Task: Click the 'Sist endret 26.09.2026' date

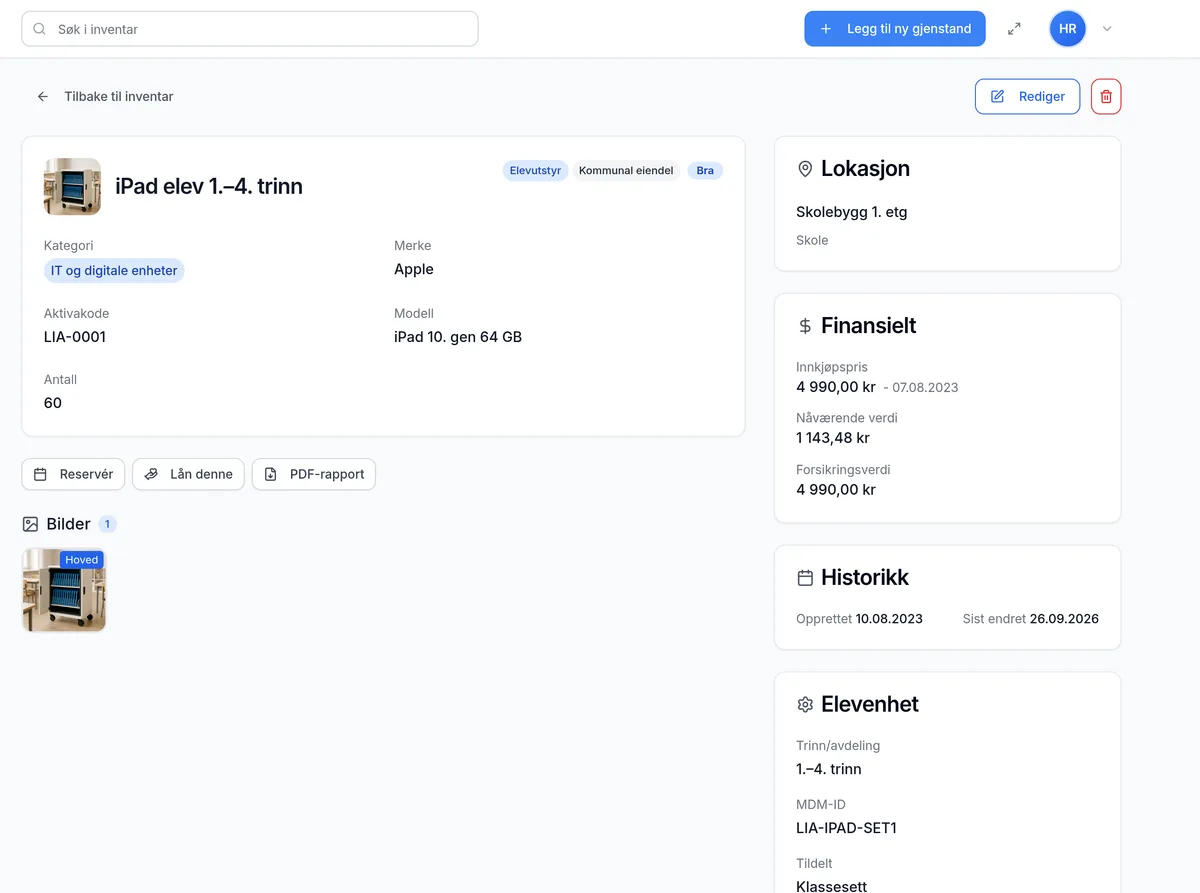Action: click(x=1030, y=619)
